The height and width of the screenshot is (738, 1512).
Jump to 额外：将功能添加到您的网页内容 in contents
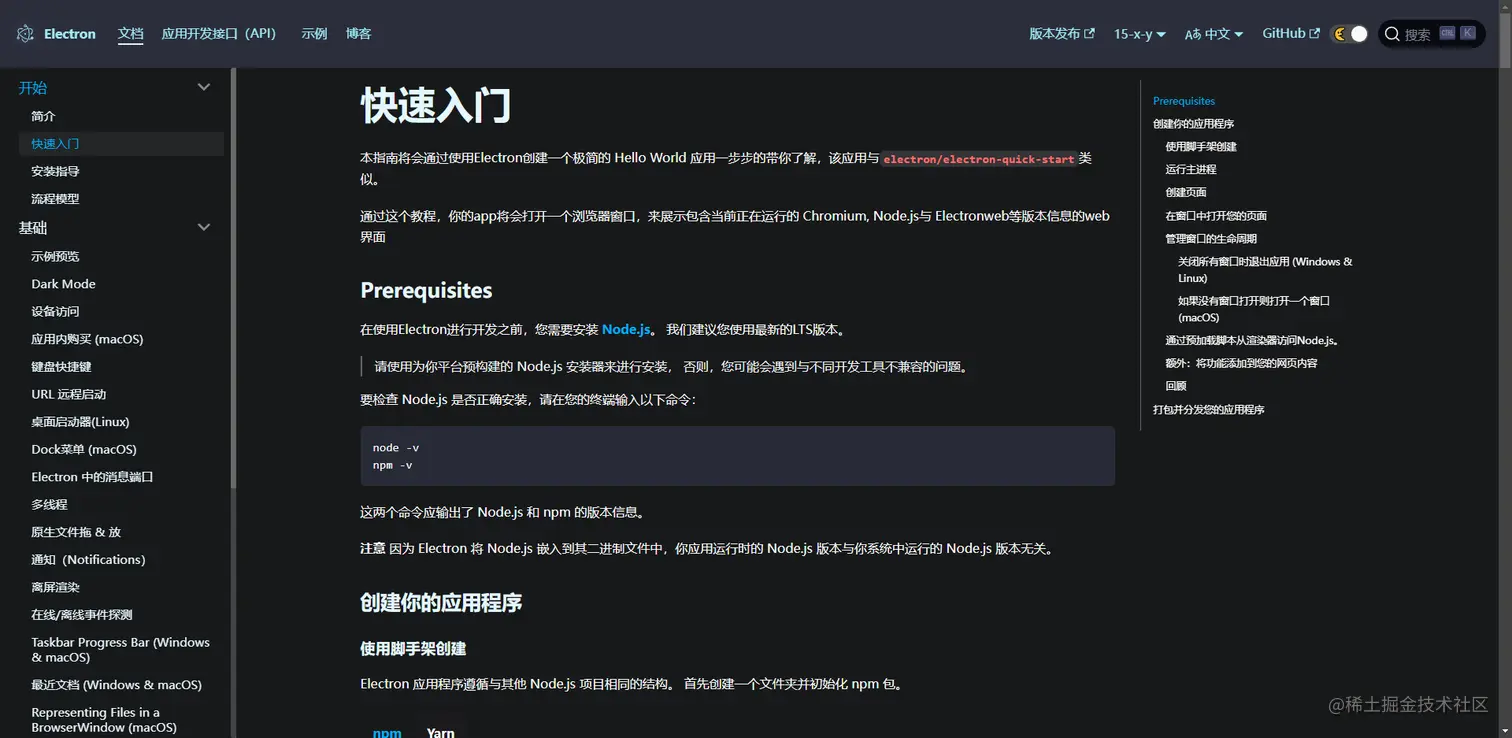coord(1241,363)
